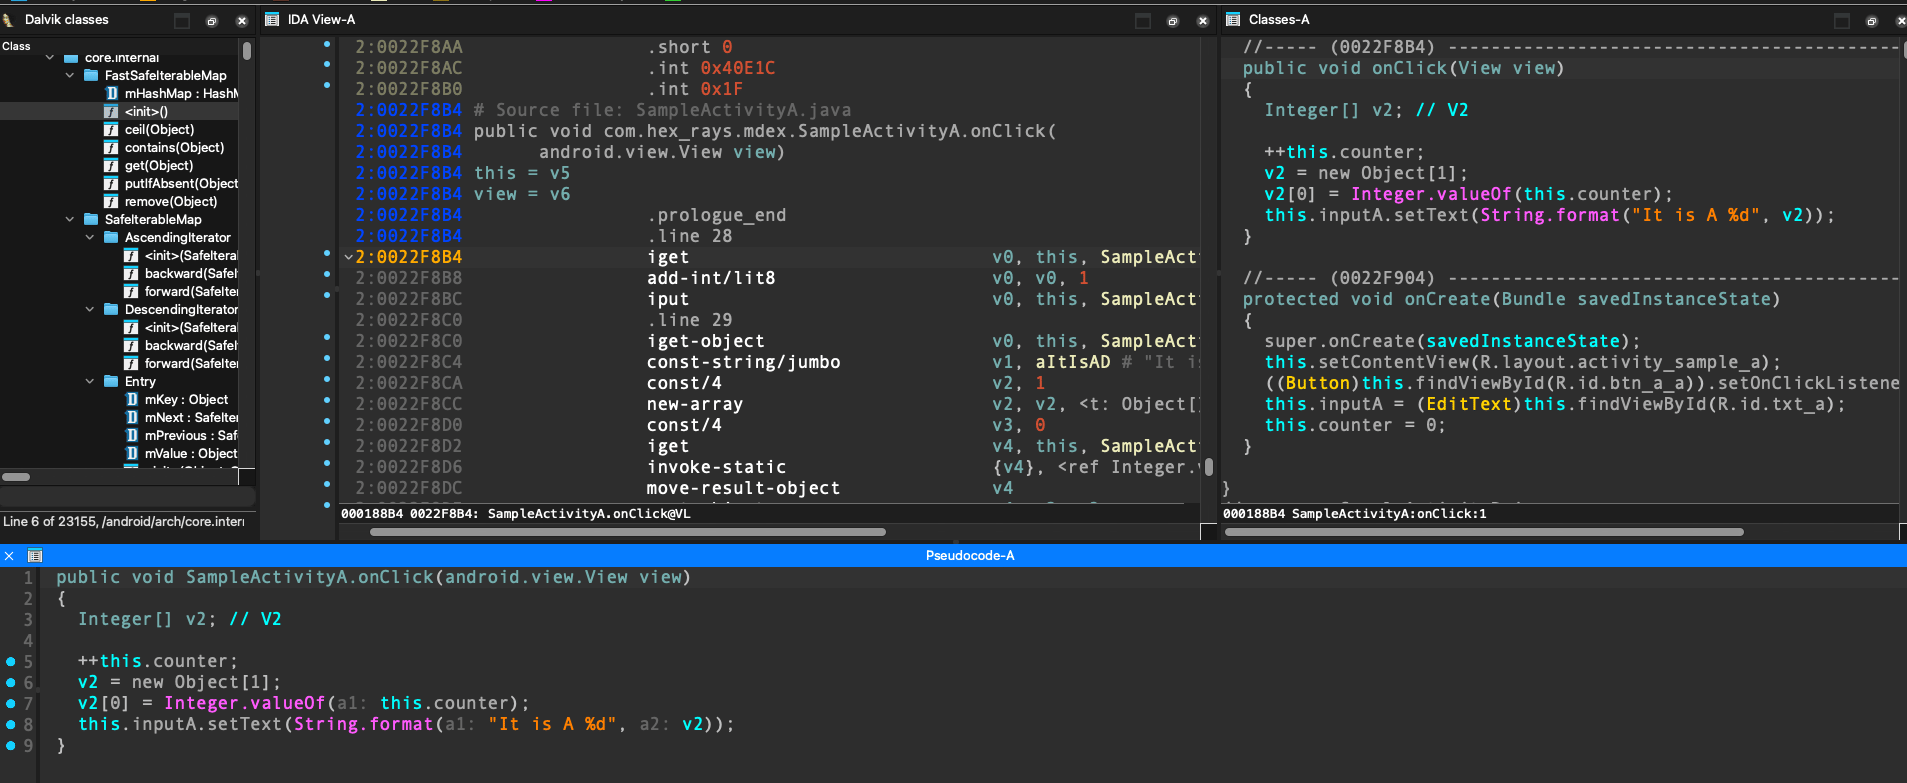Toggle breakpoint dot on pseudocode line 7

[11, 703]
